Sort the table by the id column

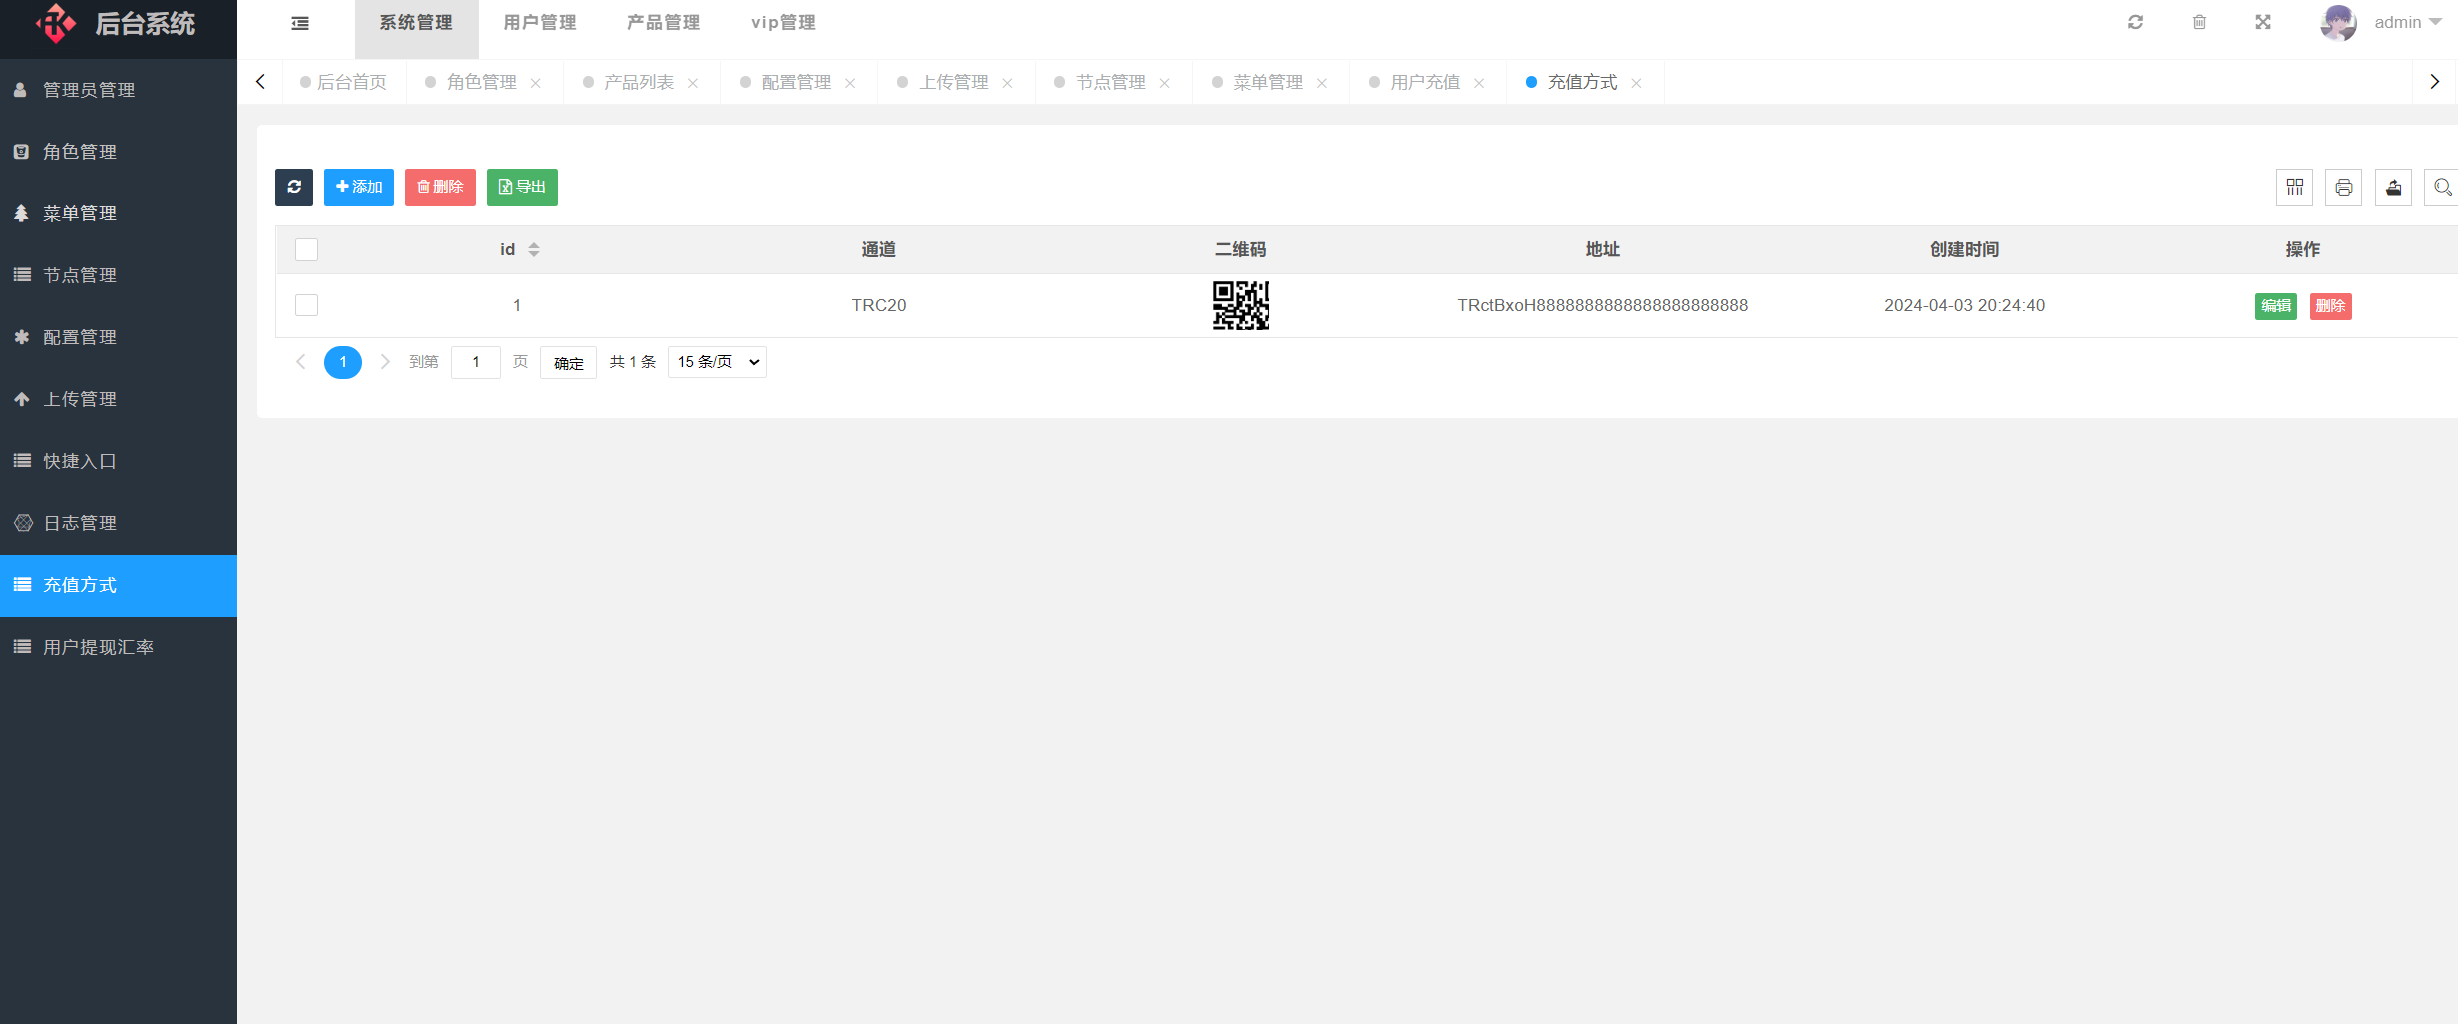[x=534, y=249]
